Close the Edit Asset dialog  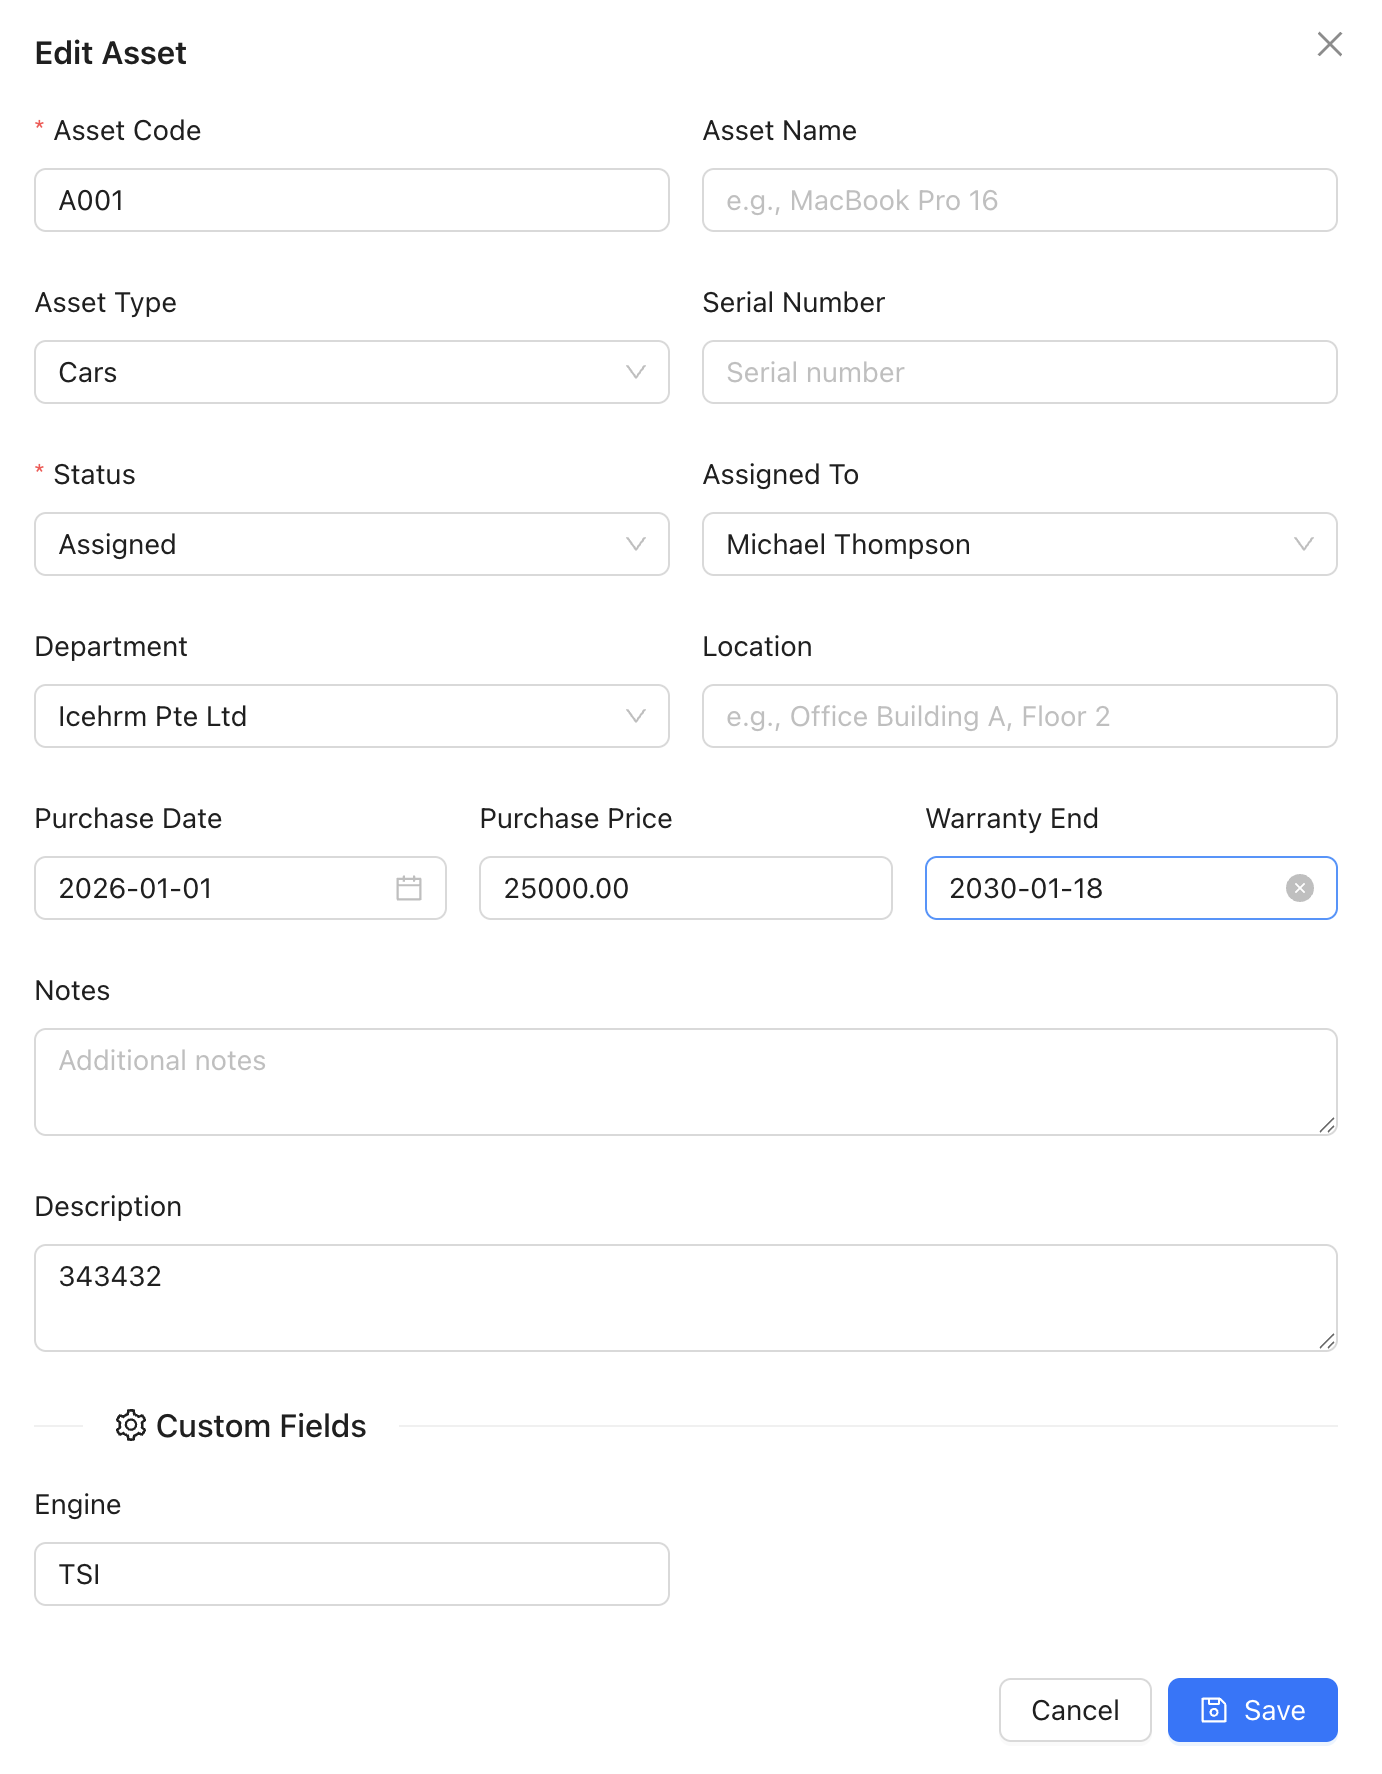click(x=1329, y=44)
